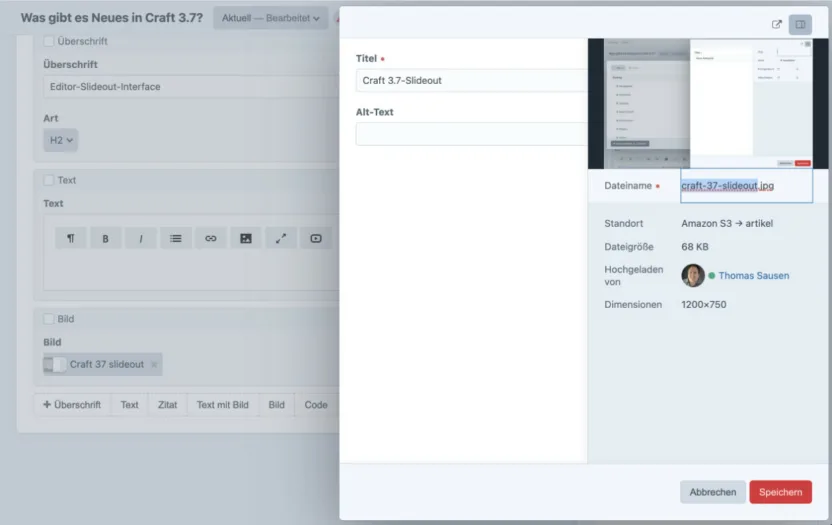Add an Überschrift block

coord(72,404)
